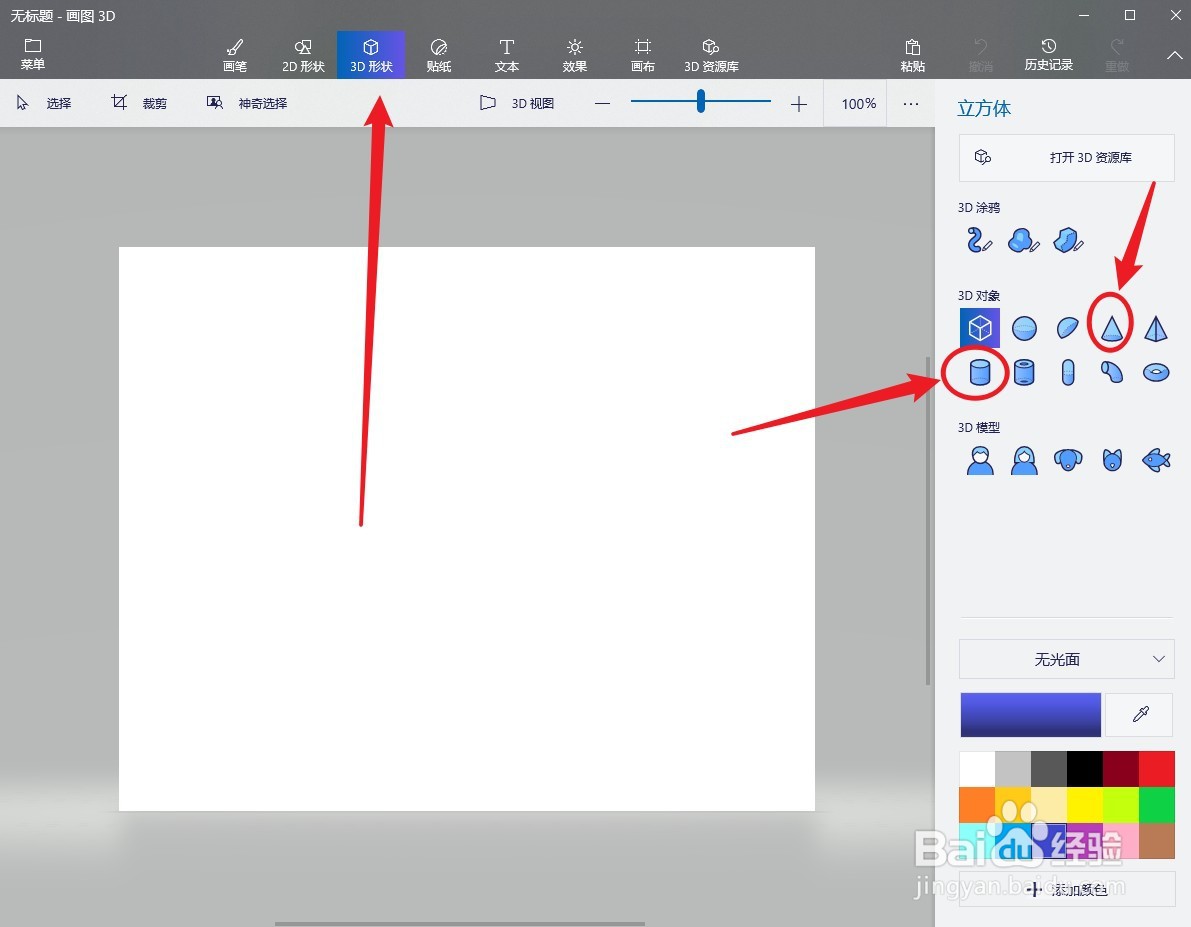Screen dimensions: 1191x927
Task: Toggle the 3D 视图 view
Action: [517, 103]
